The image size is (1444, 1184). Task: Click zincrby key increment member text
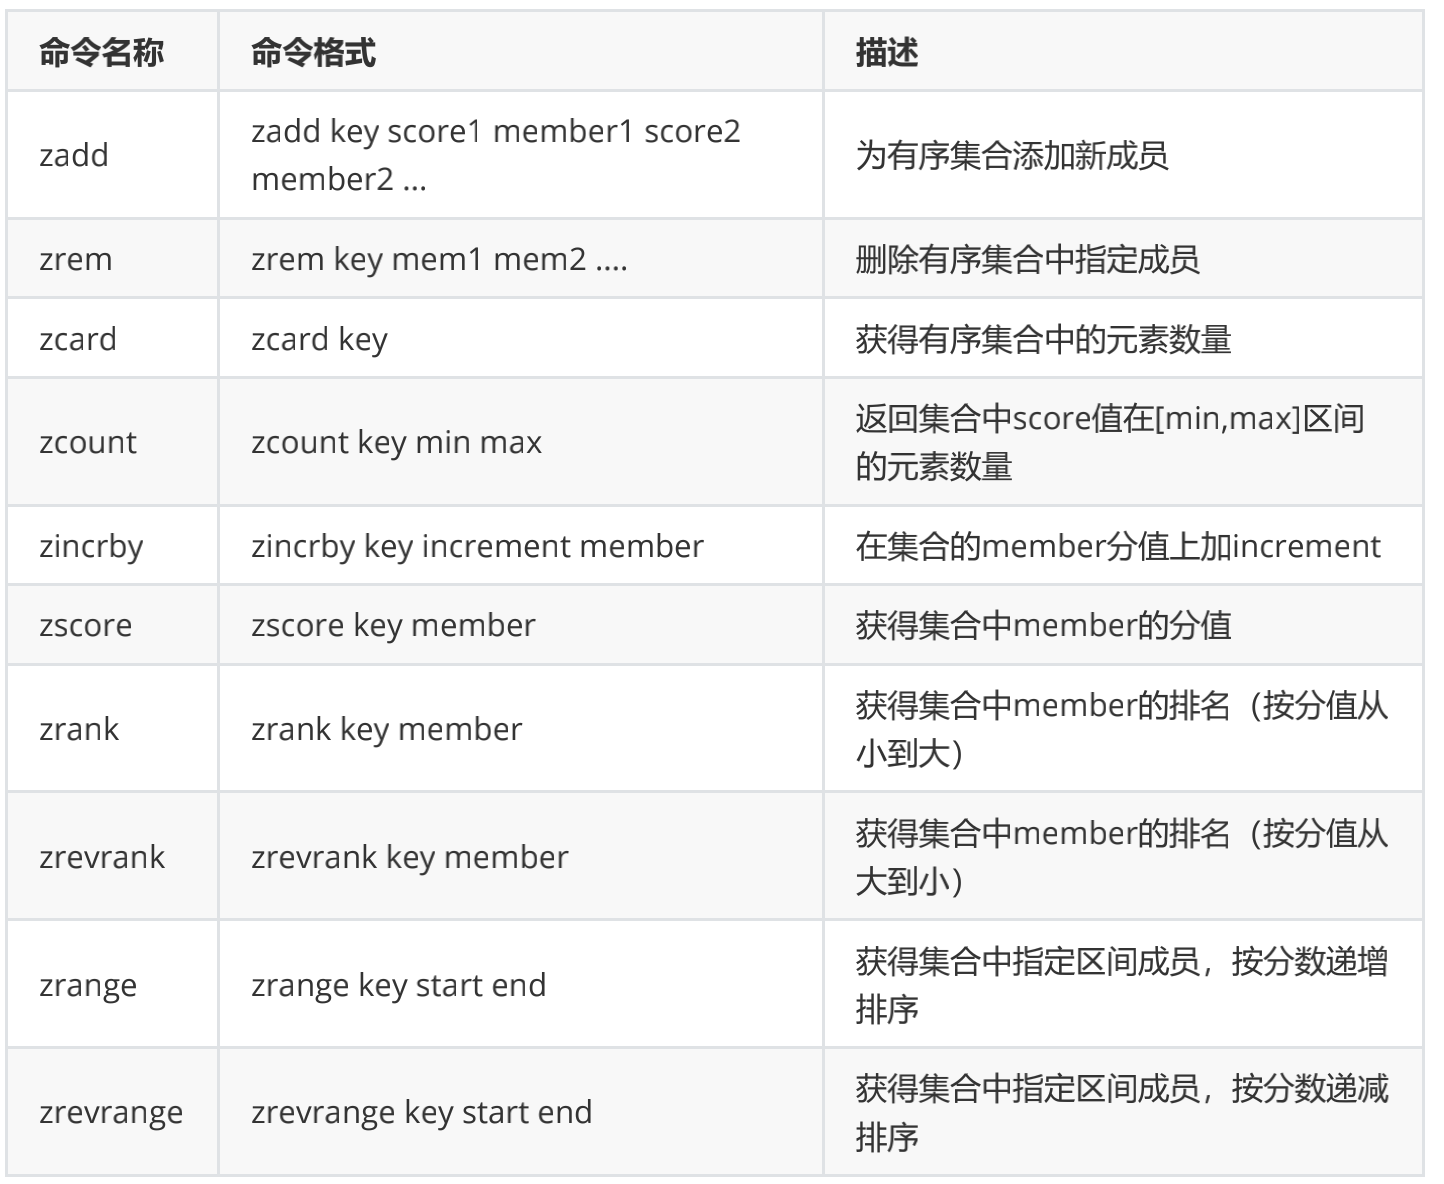pos(477,547)
